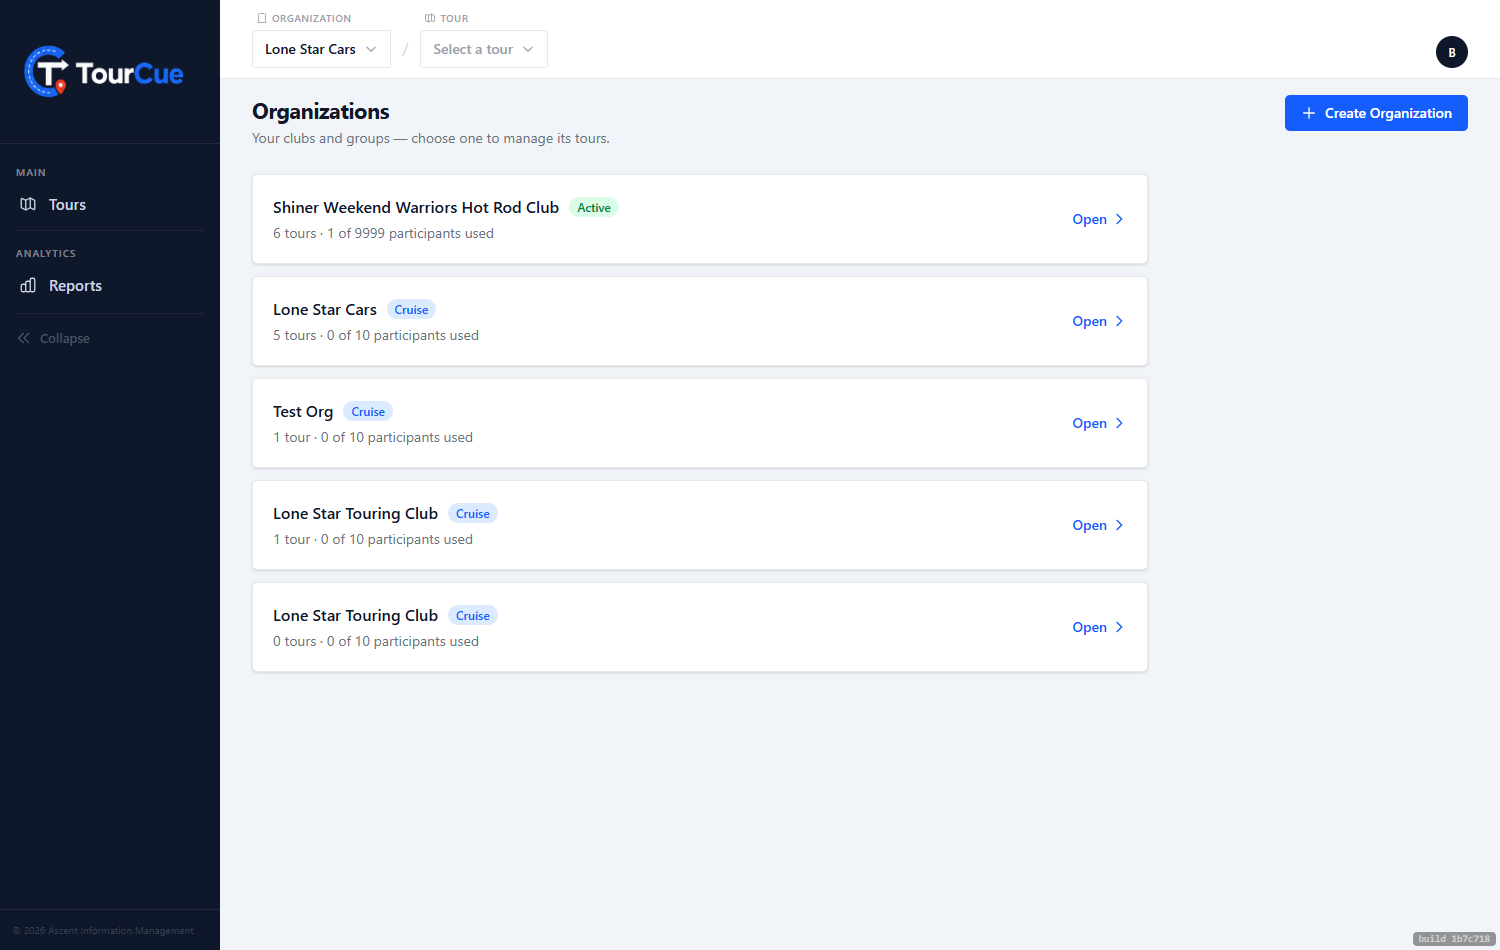Click the Create Organization button
The height and width of the screenshot is (950, 1500).
(x=1376, y=113)
